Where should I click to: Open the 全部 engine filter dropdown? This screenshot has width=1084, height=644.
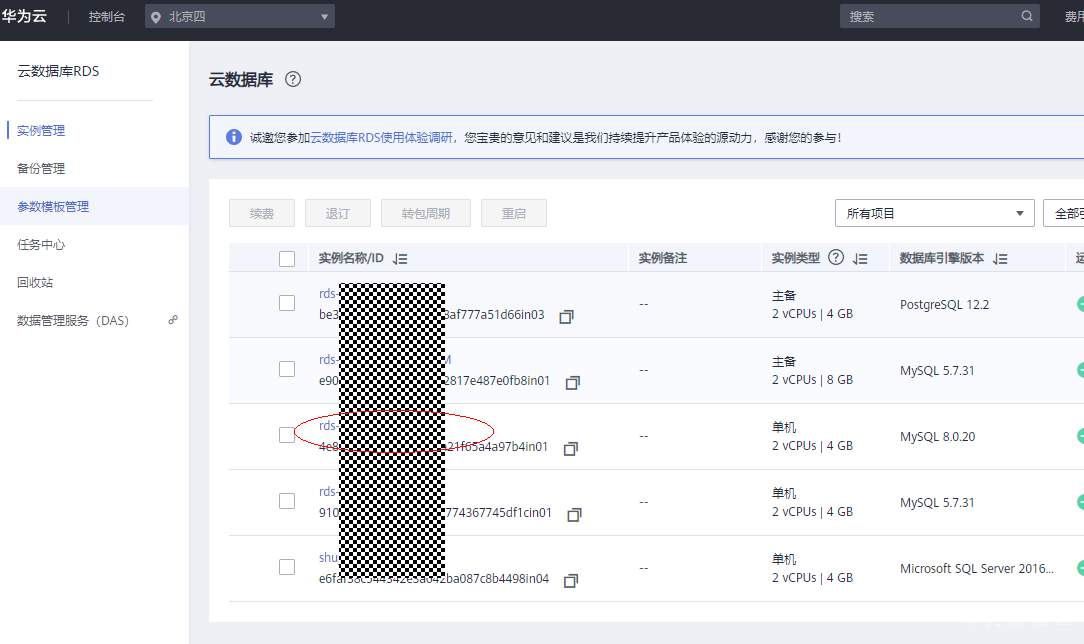click(x=1064, y=214)
